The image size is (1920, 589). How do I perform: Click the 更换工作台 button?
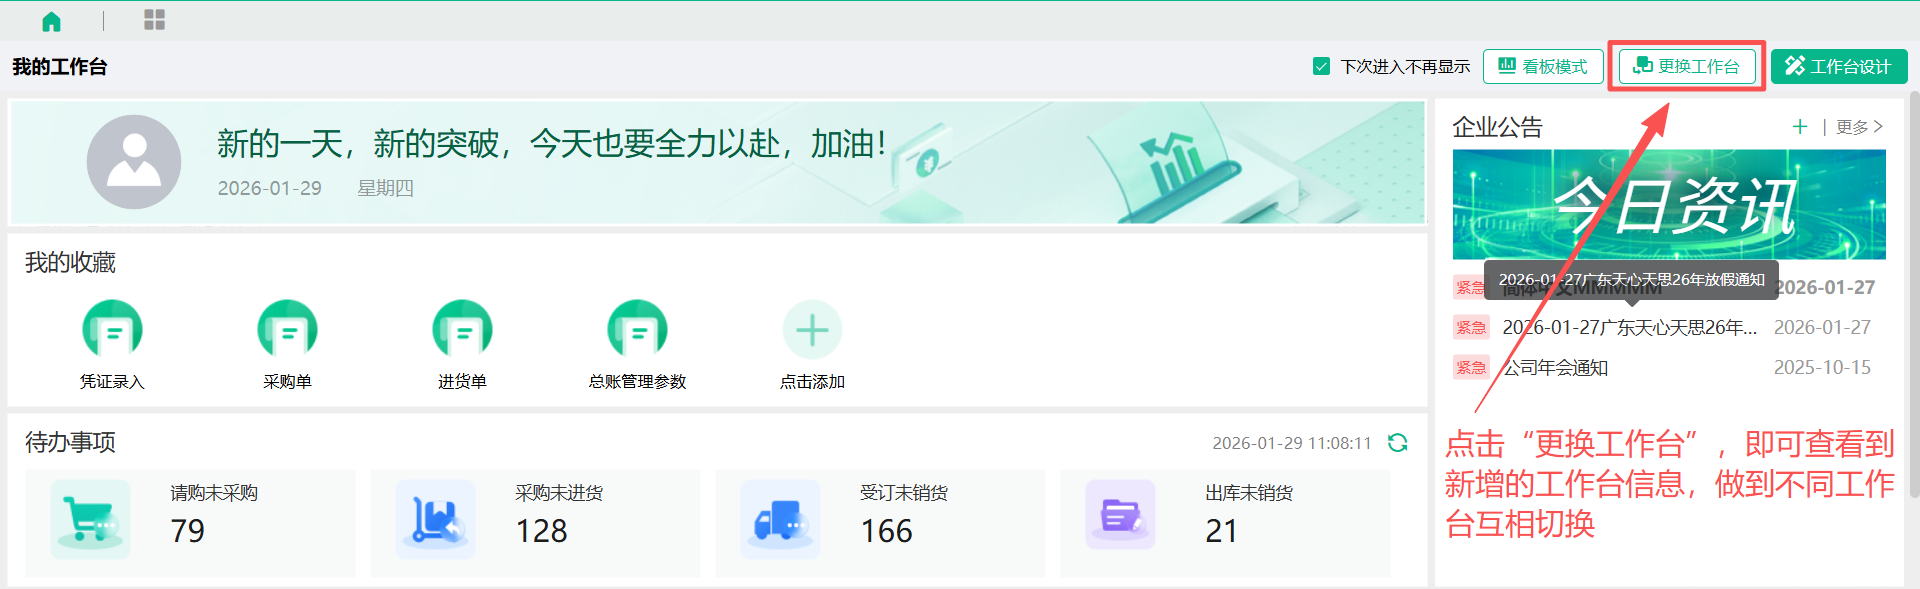click(x=1686, y=67)
